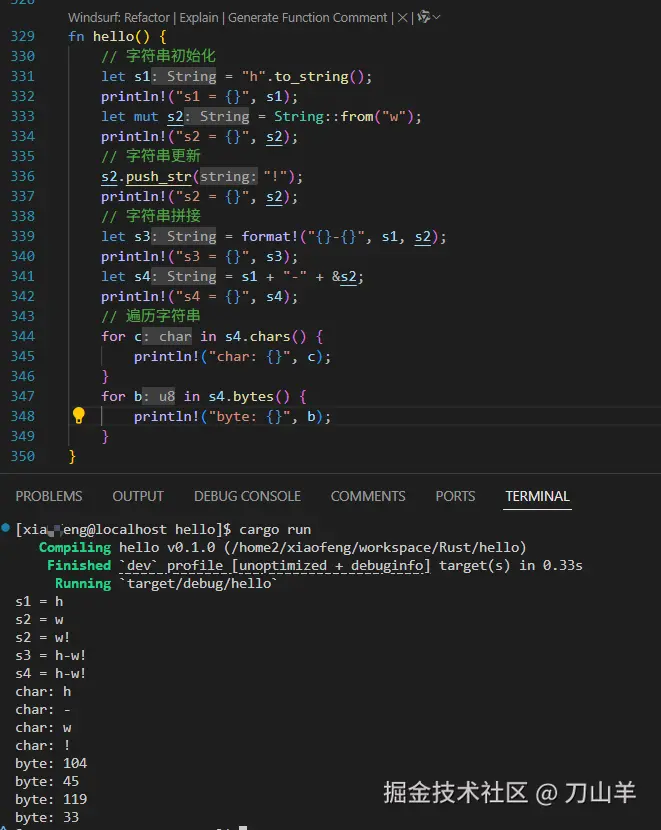Dismiss the Windsurf code lens with X
Screen dimensions: 661x830
(x=402, y=17)
